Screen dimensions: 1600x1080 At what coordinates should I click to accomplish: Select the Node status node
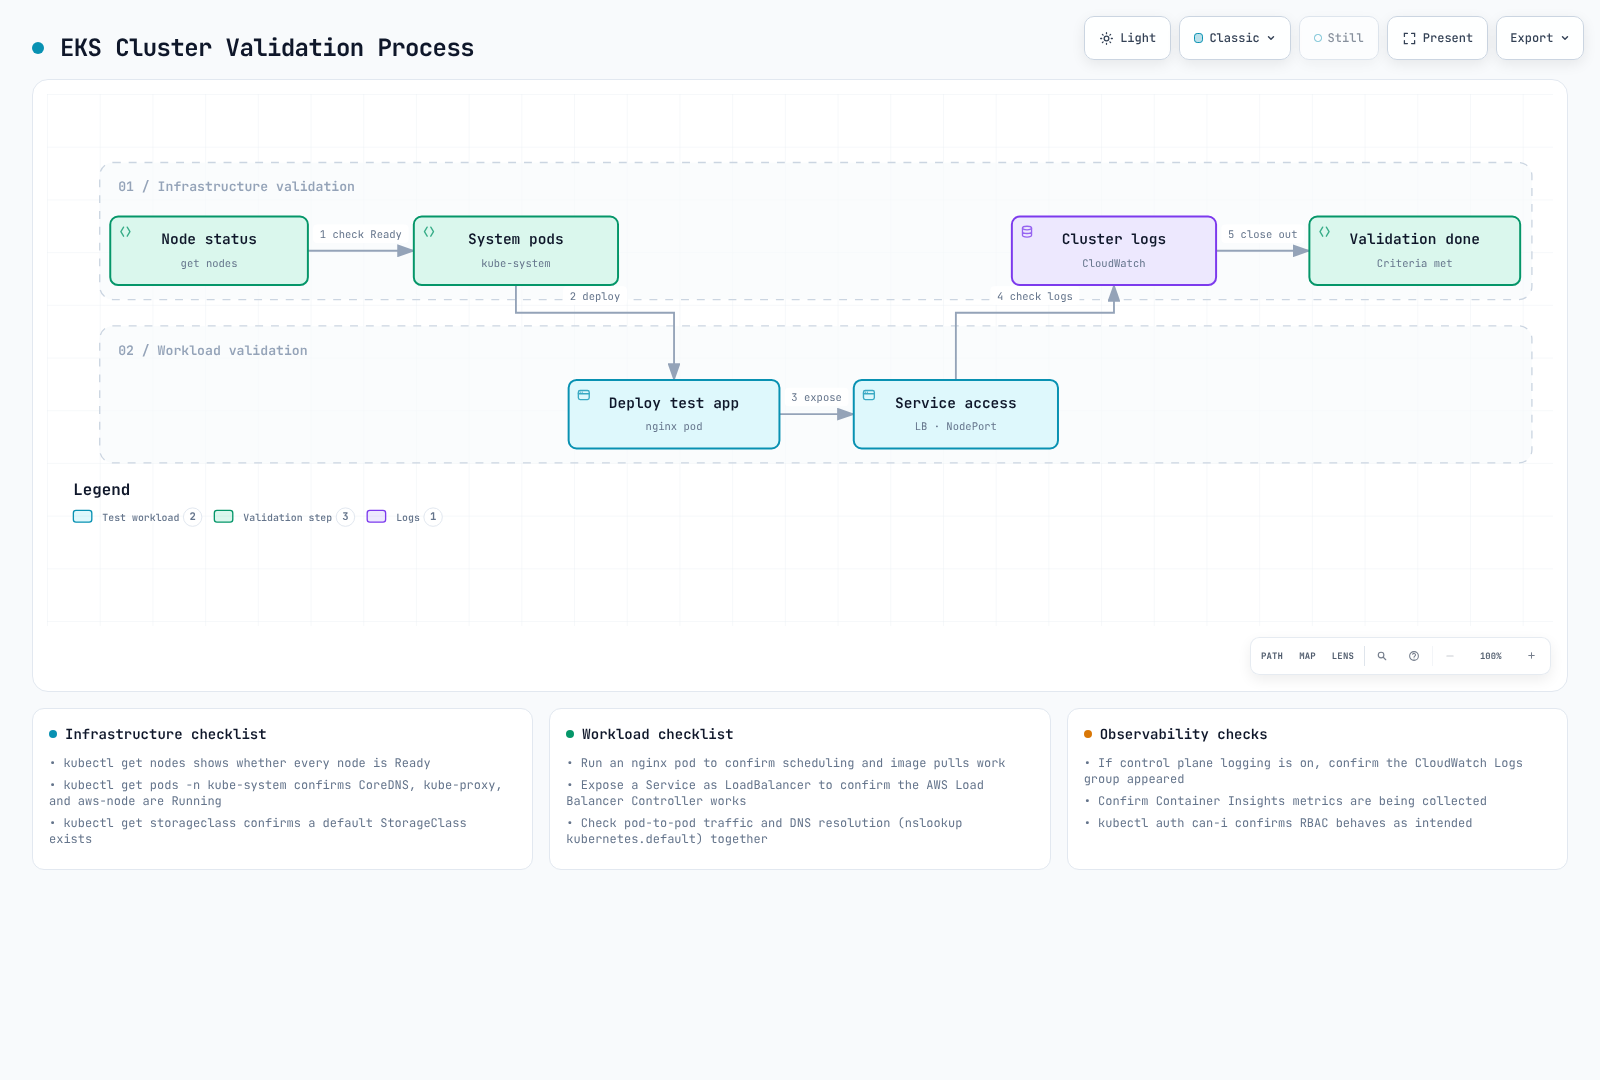(209, 251)
